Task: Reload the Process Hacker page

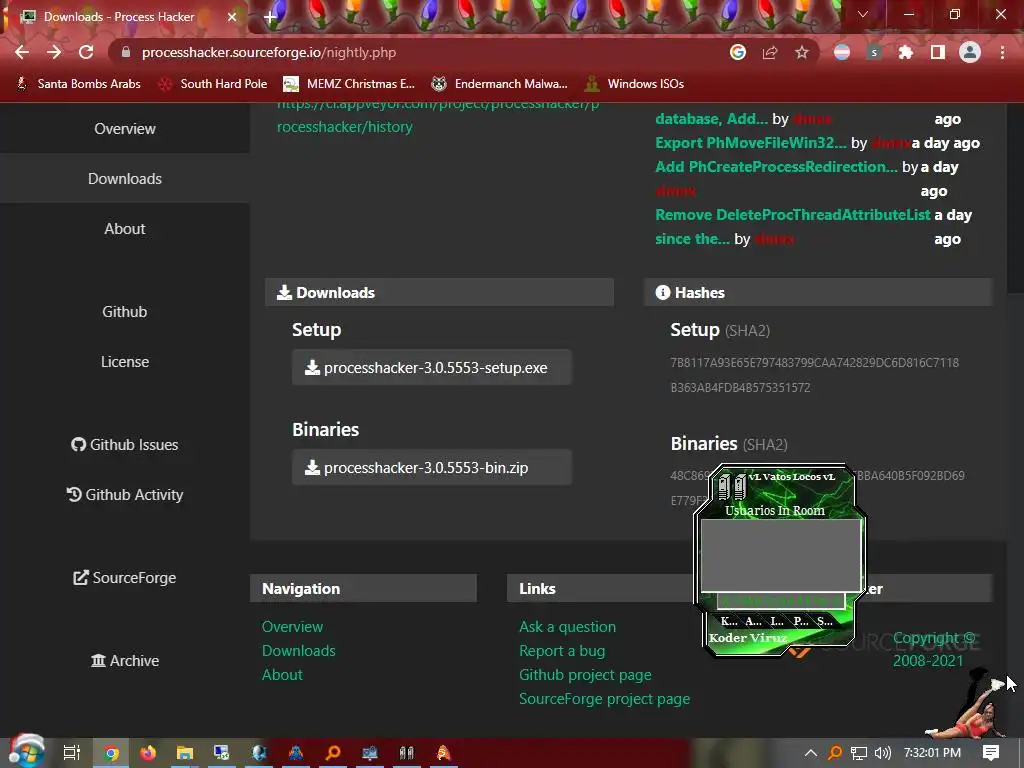Action: click(x=86, y=52)
